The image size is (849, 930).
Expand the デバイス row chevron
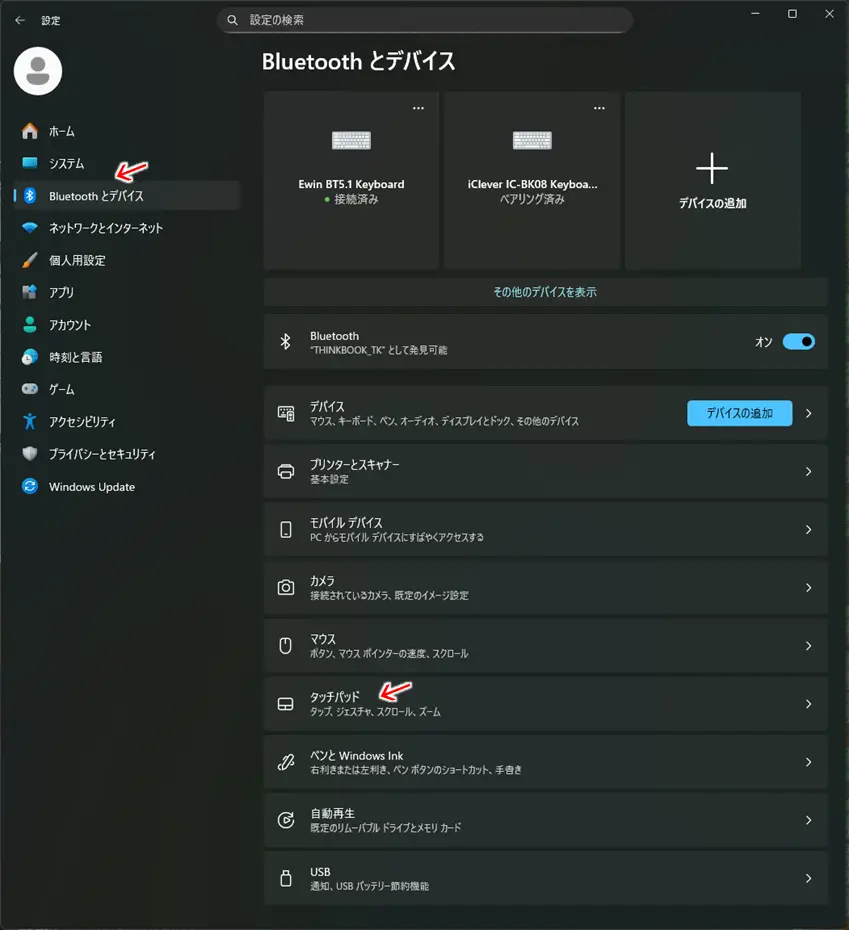click(809, 413)
